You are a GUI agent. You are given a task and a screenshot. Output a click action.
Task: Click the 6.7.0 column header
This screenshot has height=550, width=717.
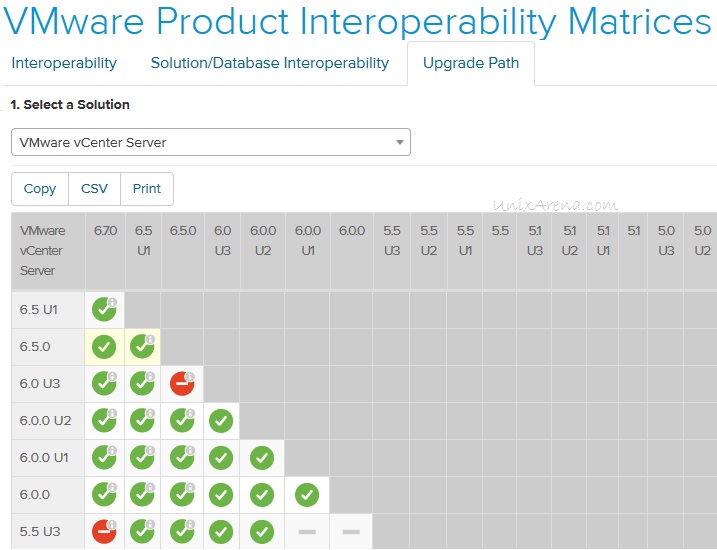tap(105, 251)
